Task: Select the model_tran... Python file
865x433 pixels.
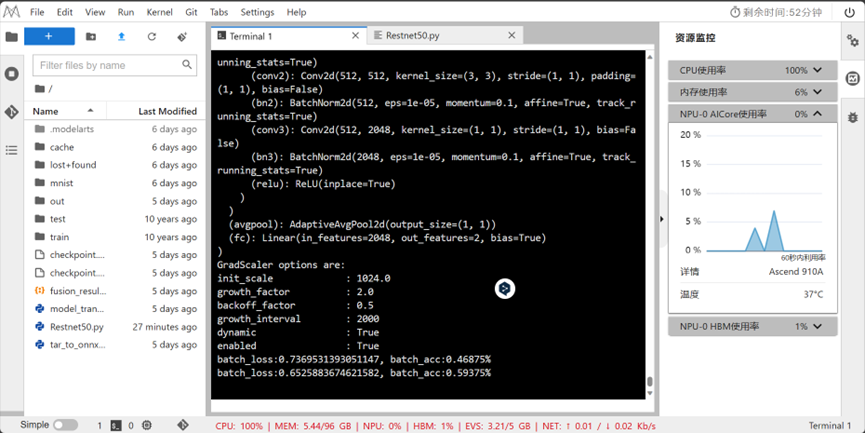Action: pyautogui.click(x=115, y=309)
